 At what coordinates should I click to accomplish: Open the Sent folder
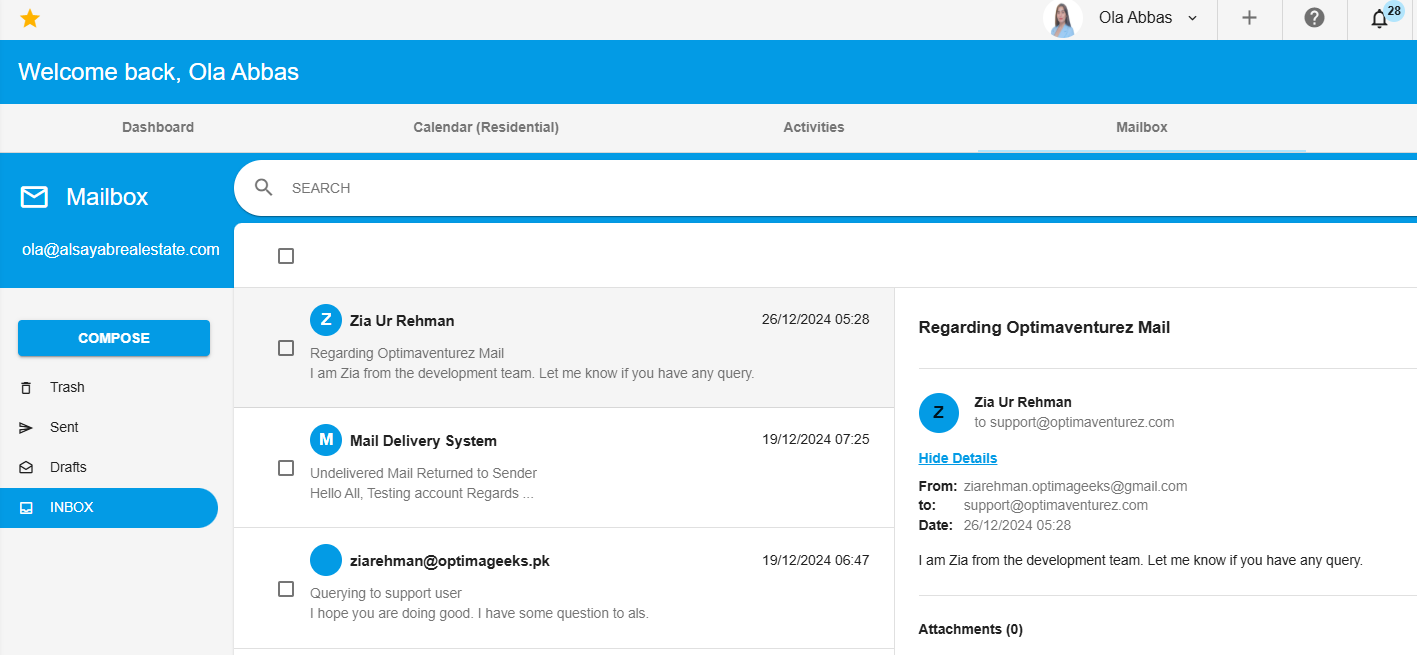[64, 427]
